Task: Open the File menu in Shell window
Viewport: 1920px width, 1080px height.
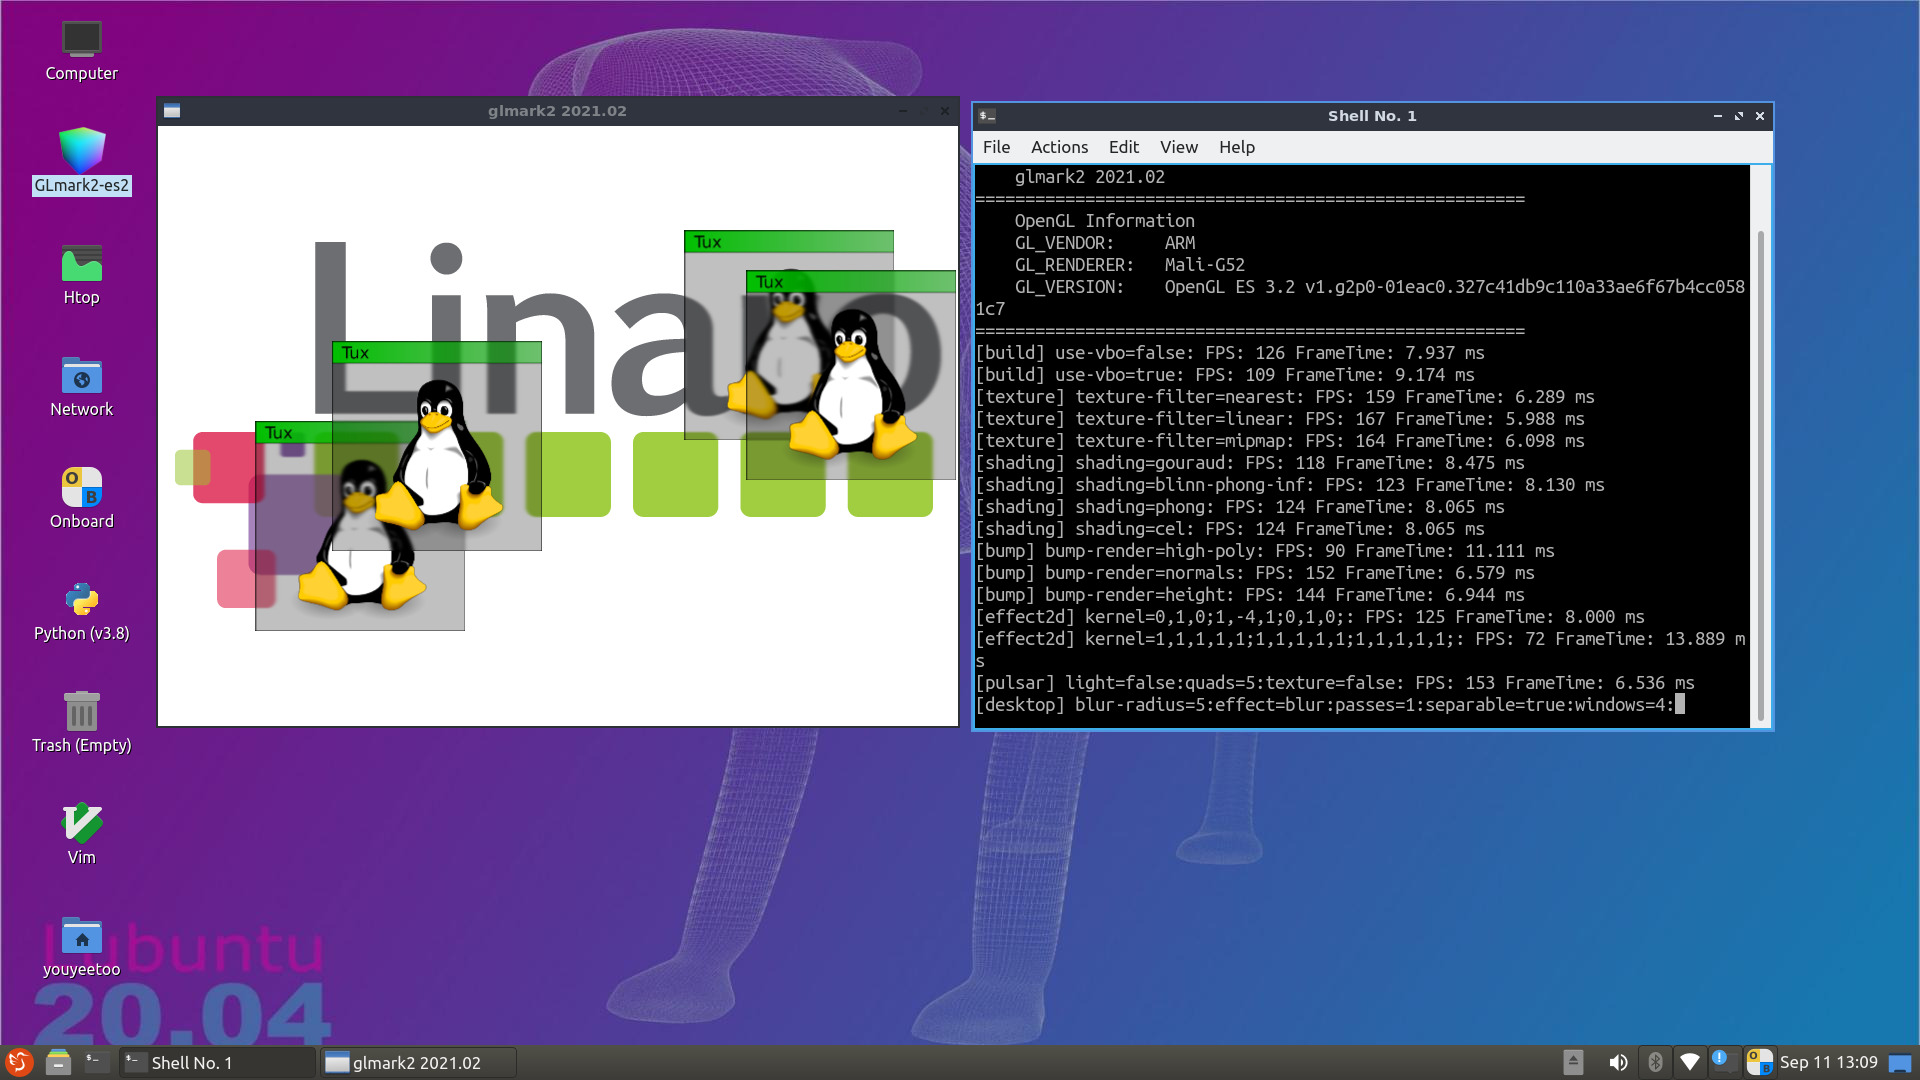Action: 996,147
